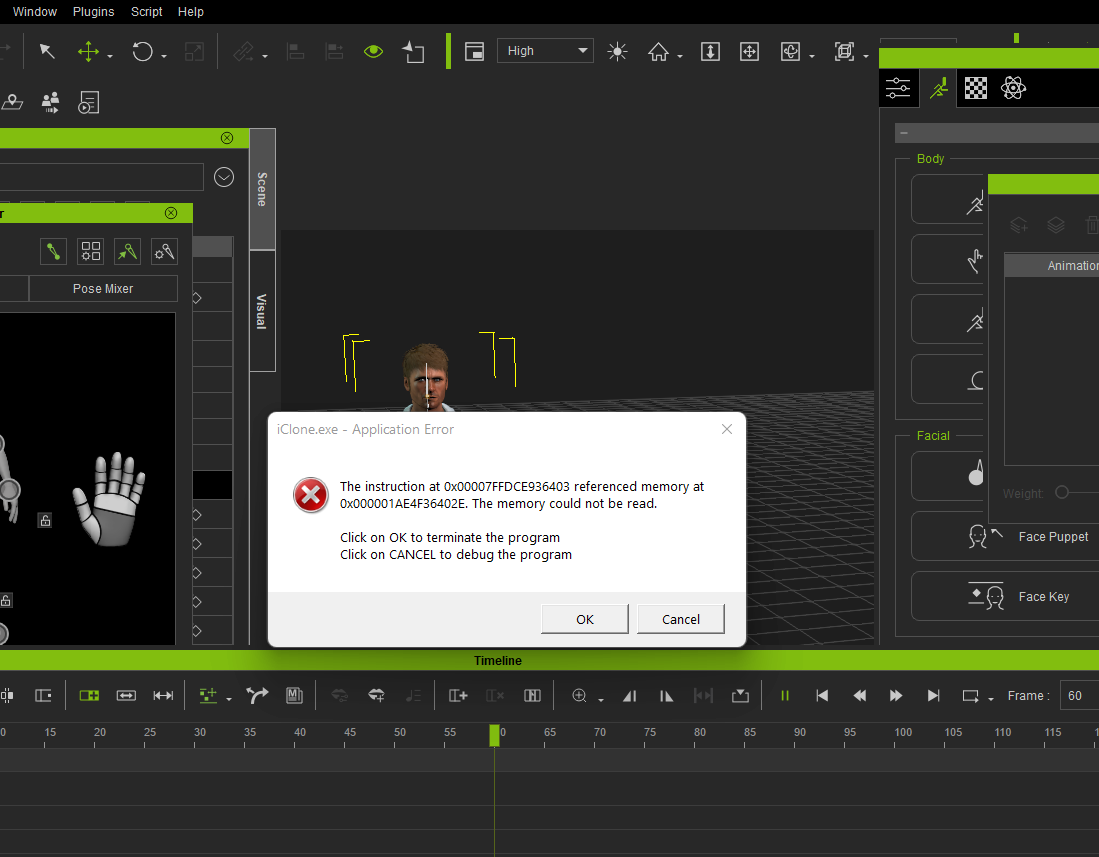This screenshot has width=1099, height=857.
Task: Click the Rotate object tool
Action: click(143, 52)
